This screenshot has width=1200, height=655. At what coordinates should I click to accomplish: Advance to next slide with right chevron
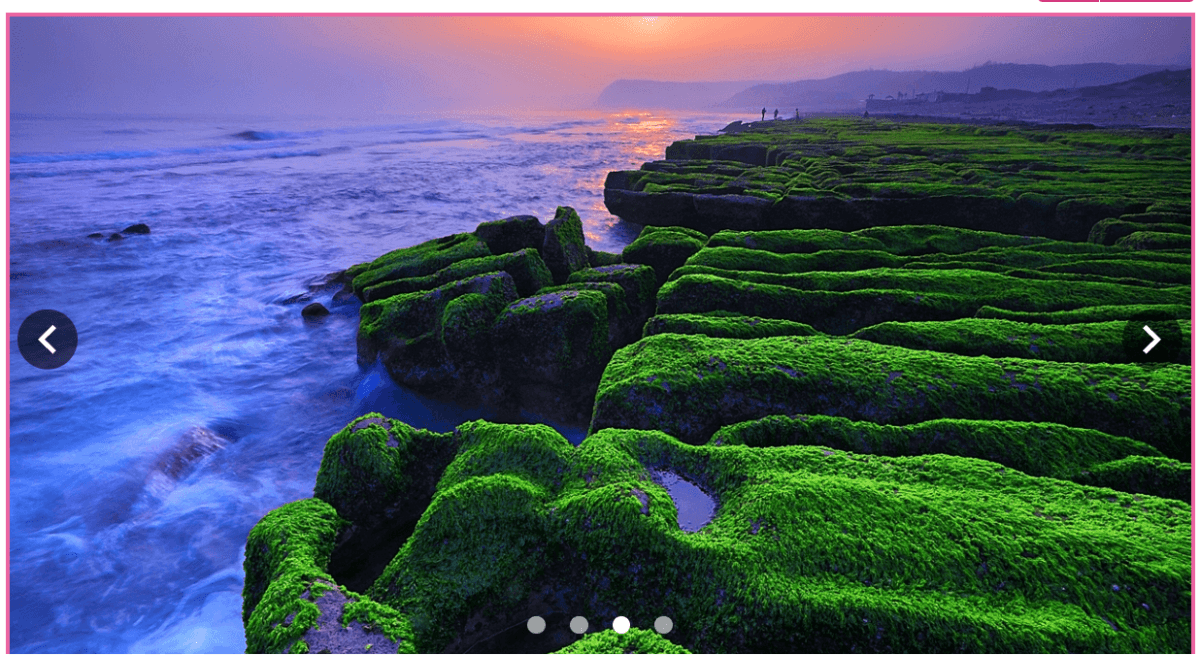click(1151, 340)
